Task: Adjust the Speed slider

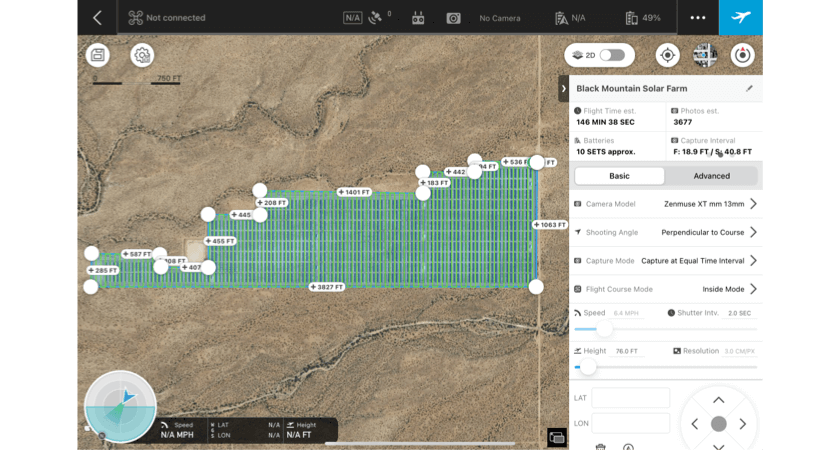Action: coord(604,329)
